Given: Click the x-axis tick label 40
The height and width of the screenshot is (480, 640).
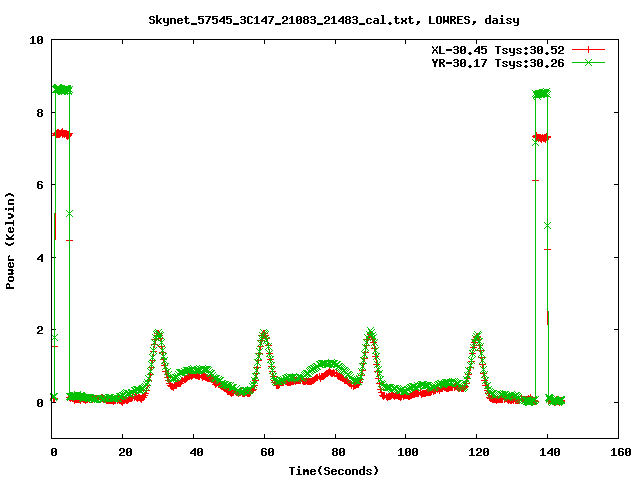Looking at the screenshot, I should click(196, 452).
